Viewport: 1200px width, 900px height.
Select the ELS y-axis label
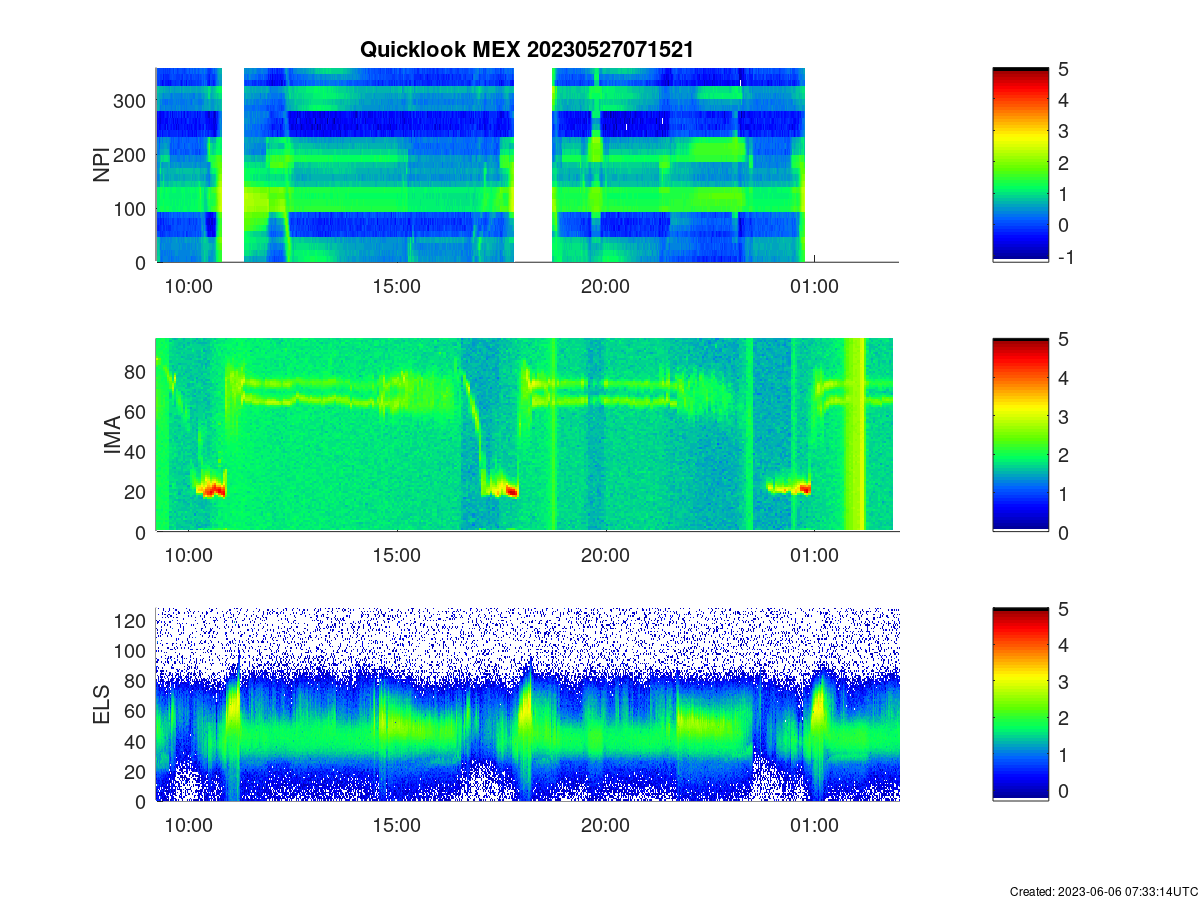(x=101, y=705)
